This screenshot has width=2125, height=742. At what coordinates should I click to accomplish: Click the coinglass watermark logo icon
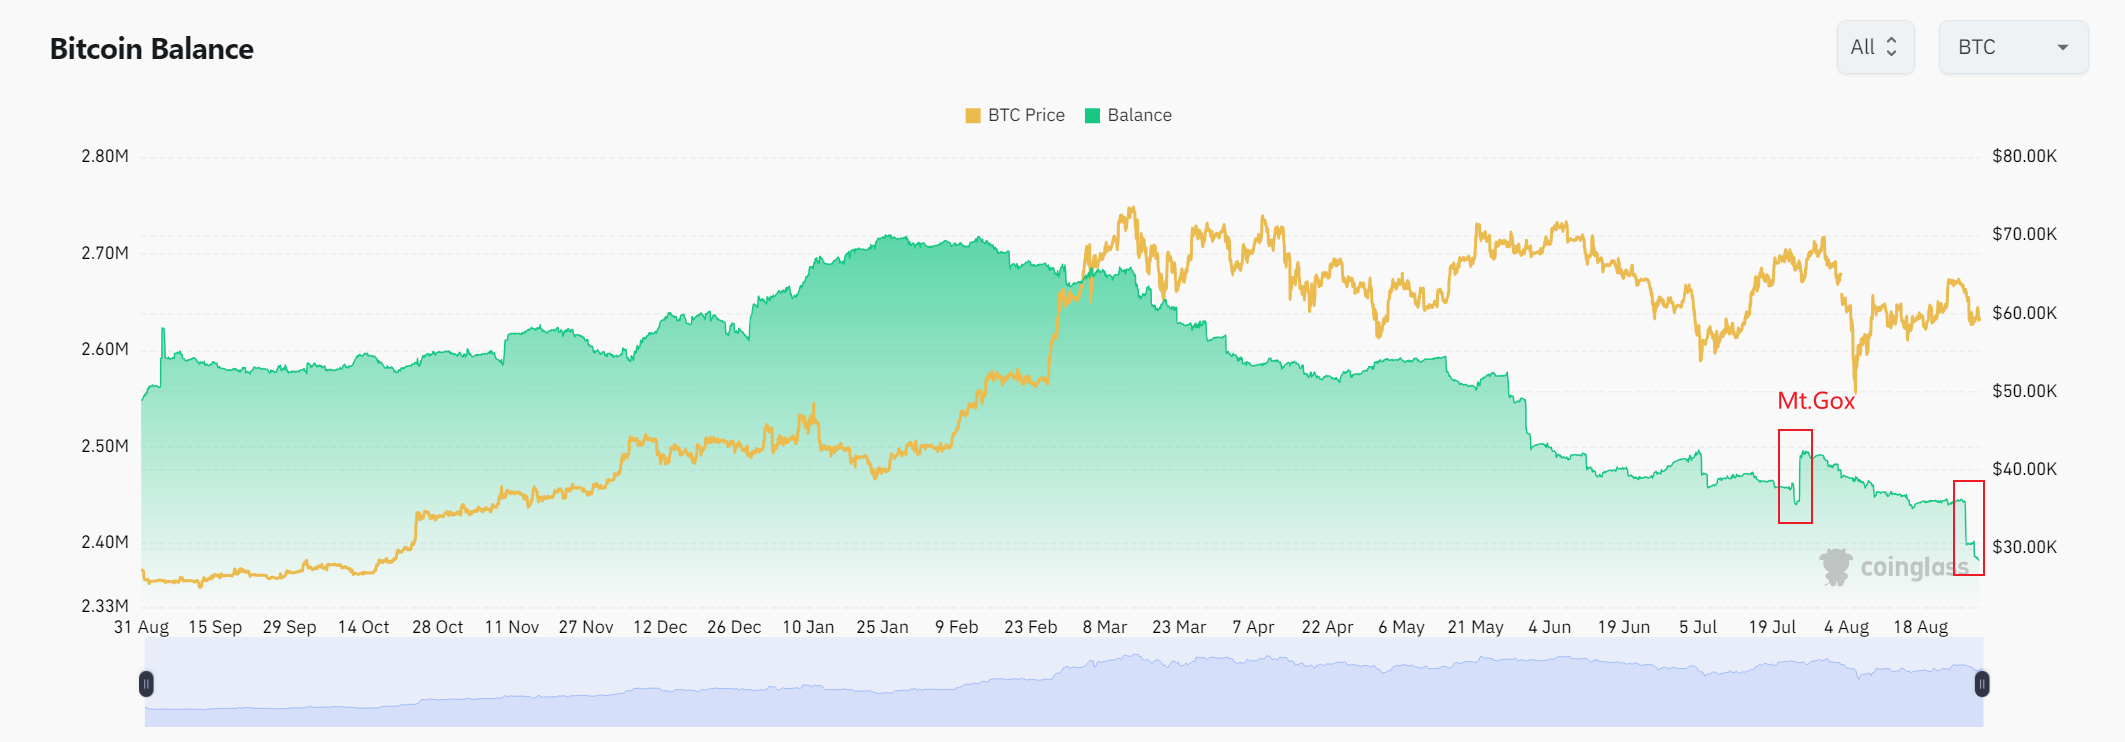click(1836, 567)
